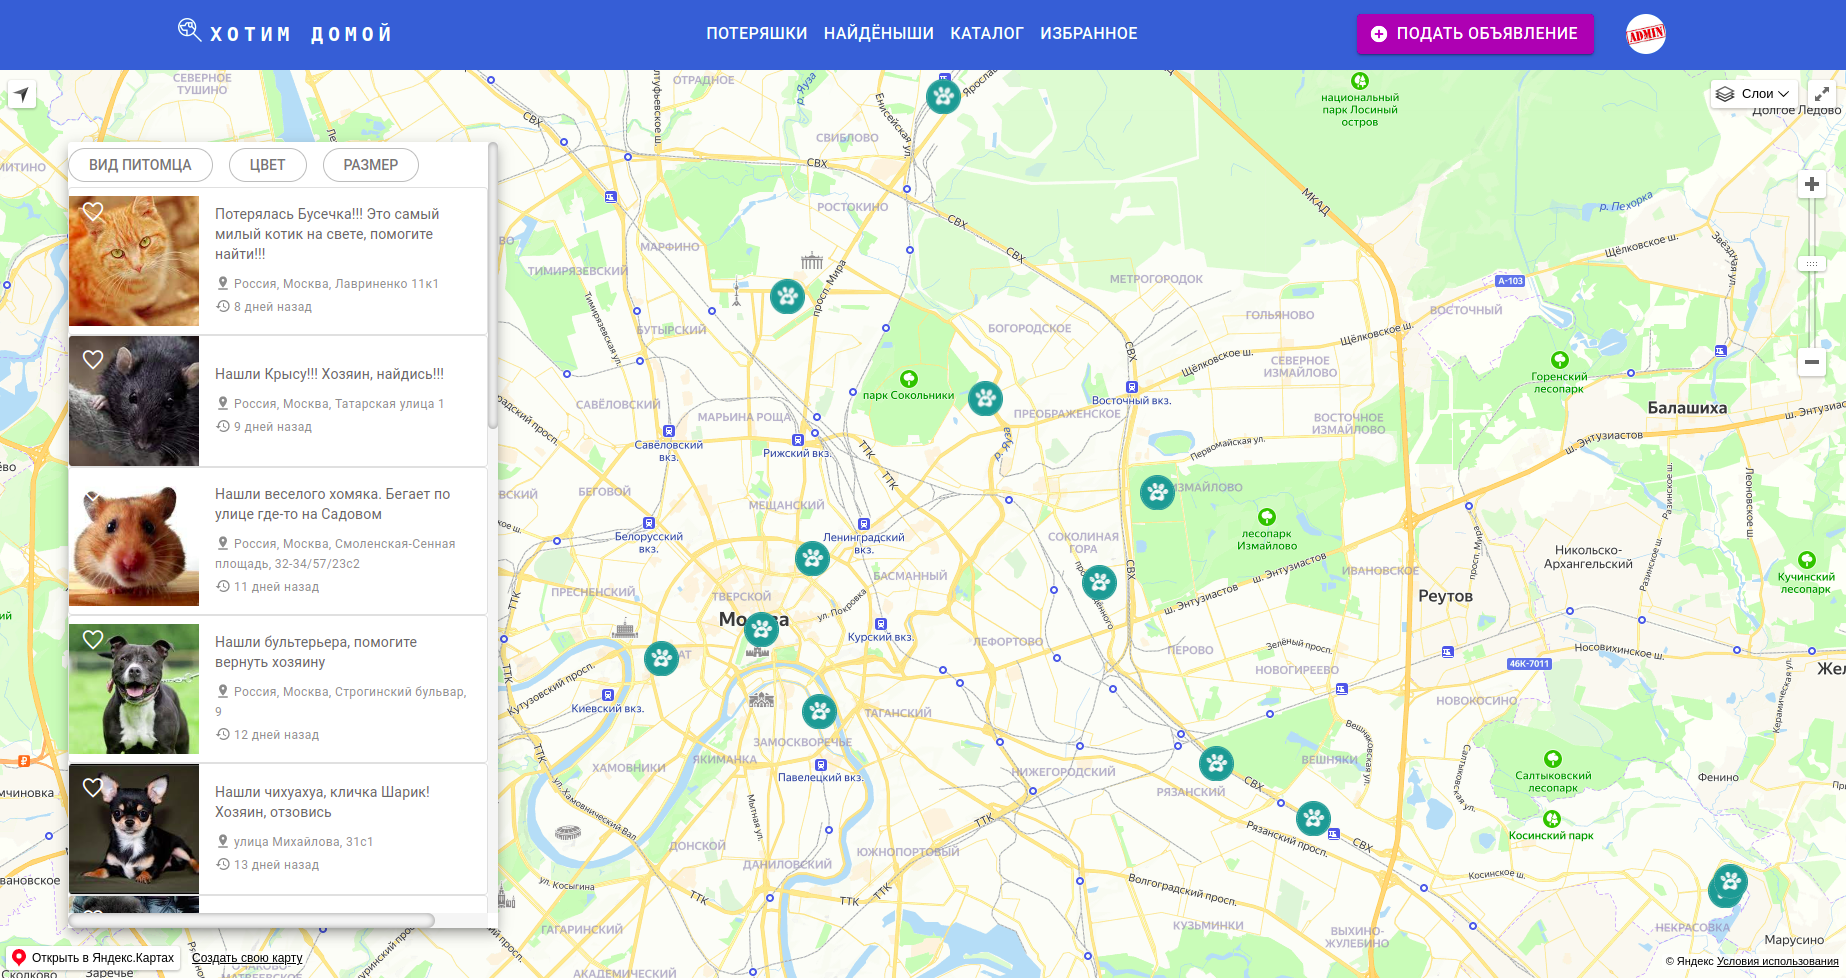Click Курский вокзал station icon
Image resolution: width=1846 pixels, height=978 pixels.
pos(880,624)
